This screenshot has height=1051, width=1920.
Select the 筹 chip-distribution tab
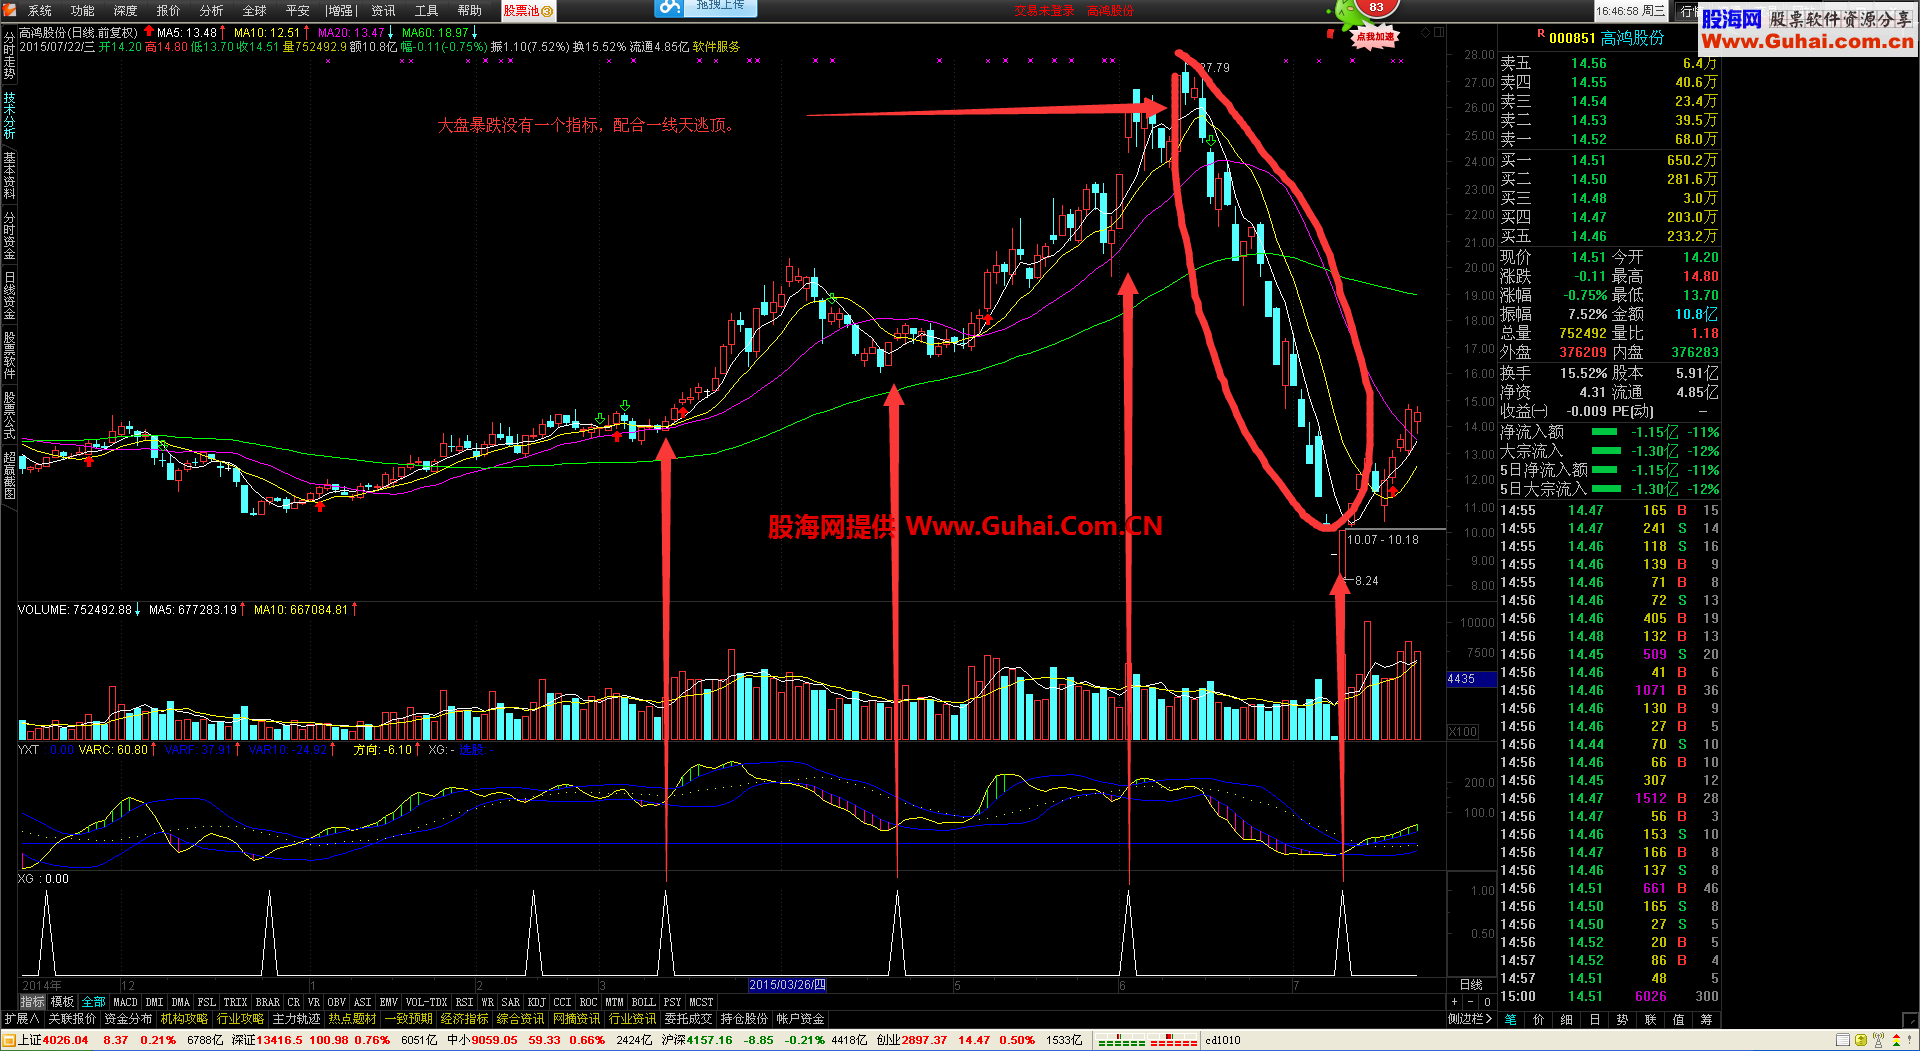point(1707,1019)
